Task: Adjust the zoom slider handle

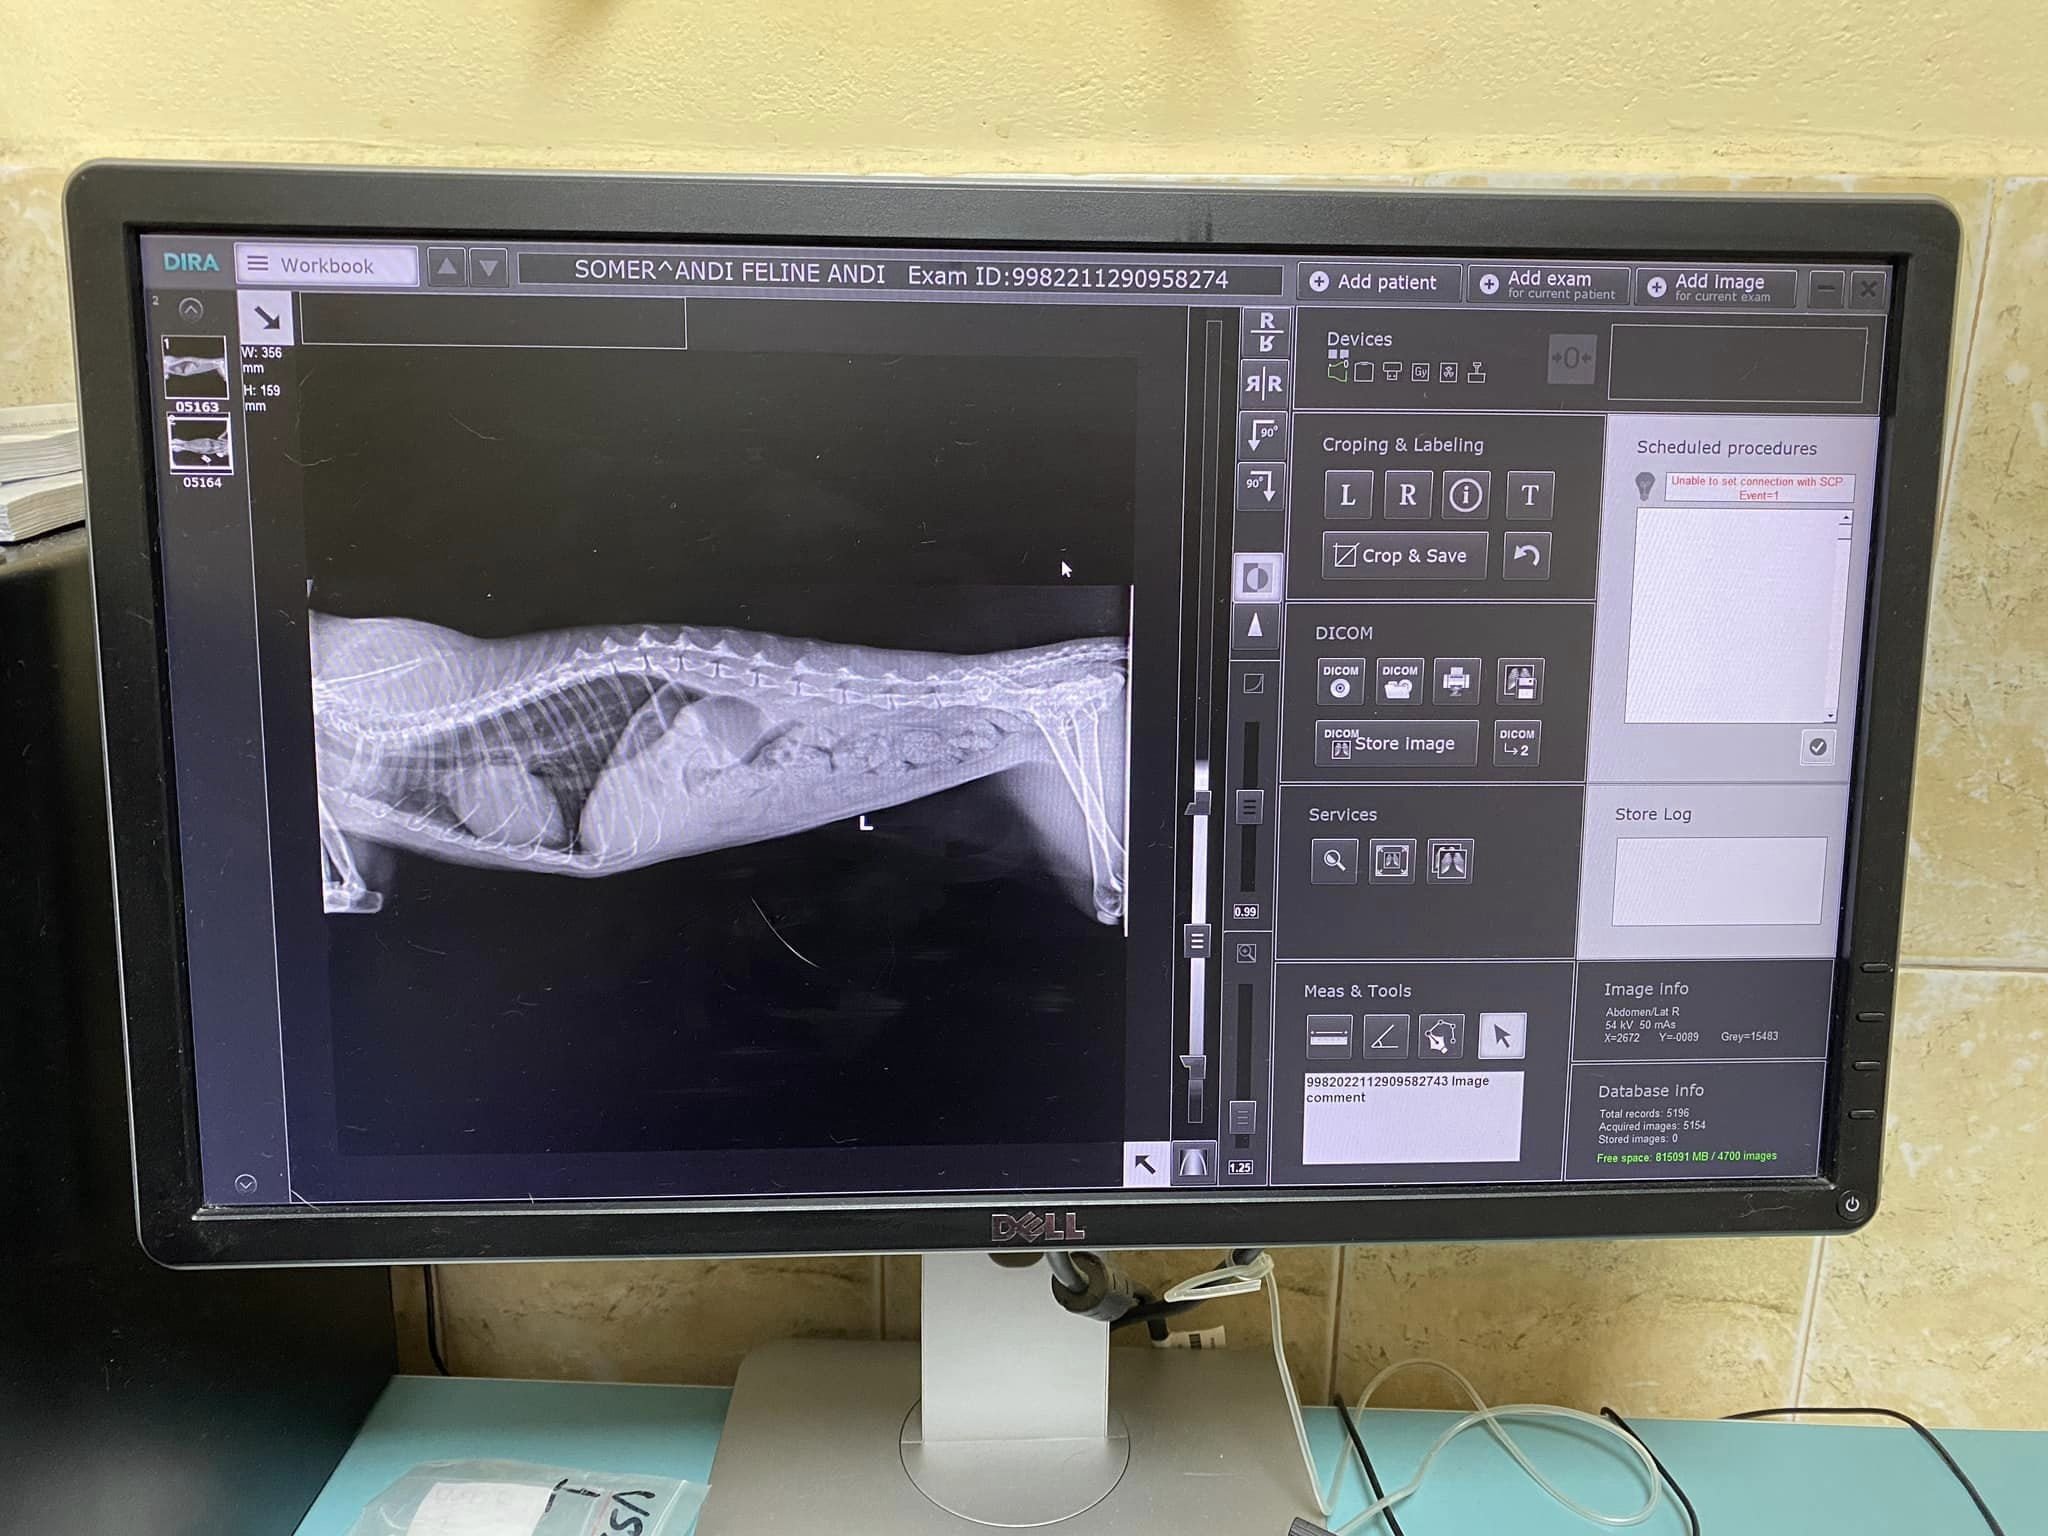Action: tap(1241, 1116)
